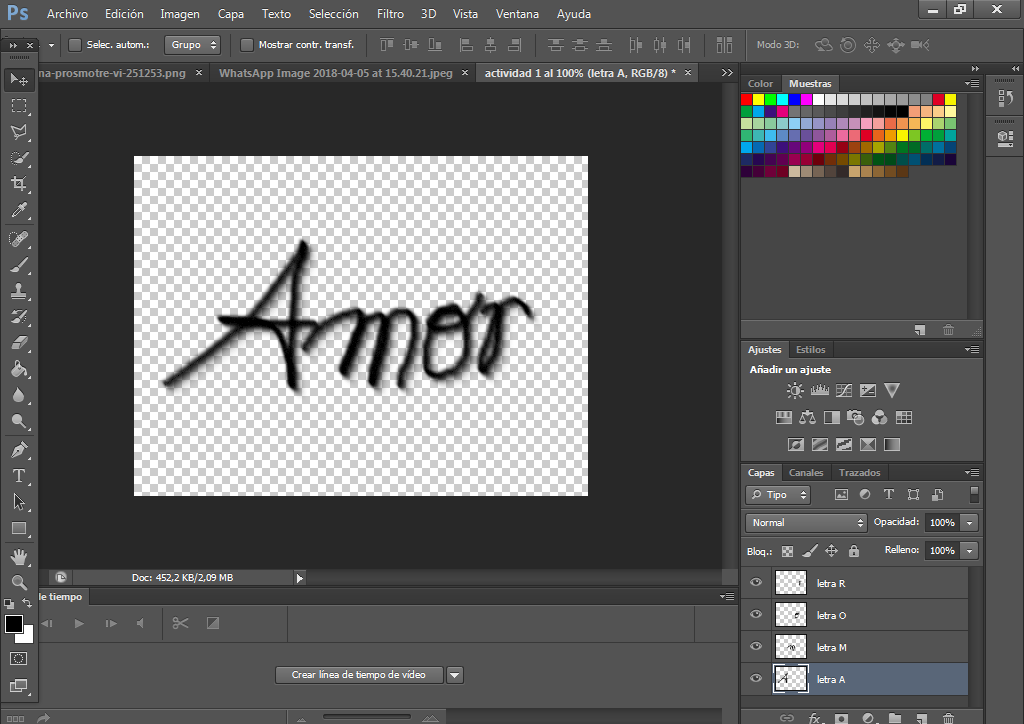Image resolution: width=1024 pixels, height=724 pixels.
Task: Select the Healing Brush tool
Action: 19,239
